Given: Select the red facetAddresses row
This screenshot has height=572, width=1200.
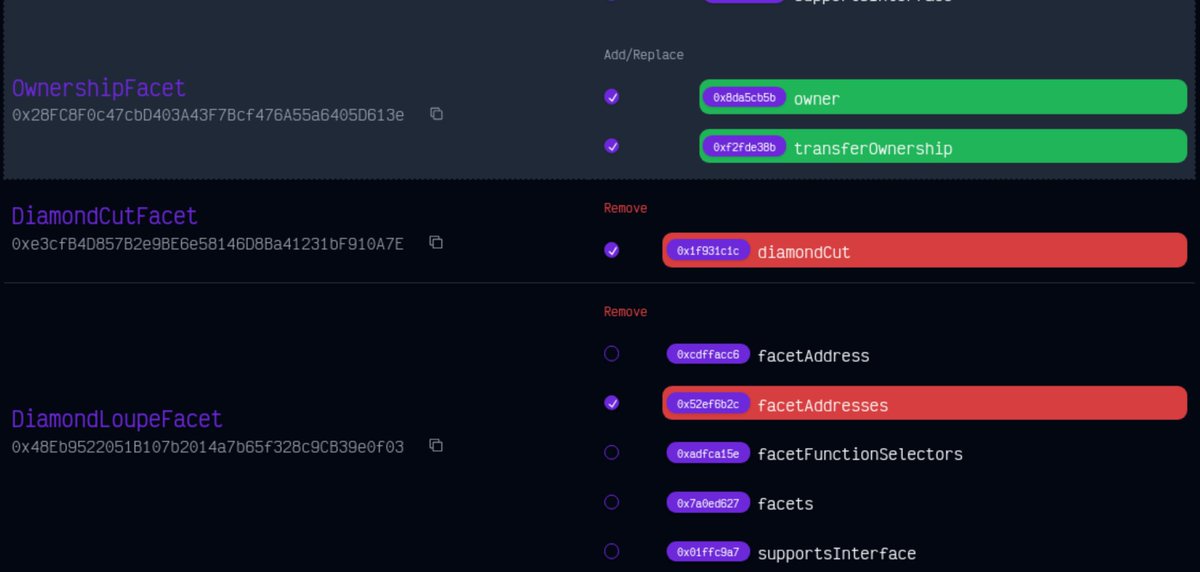Looking at the screenshot, I should [925, 404].
